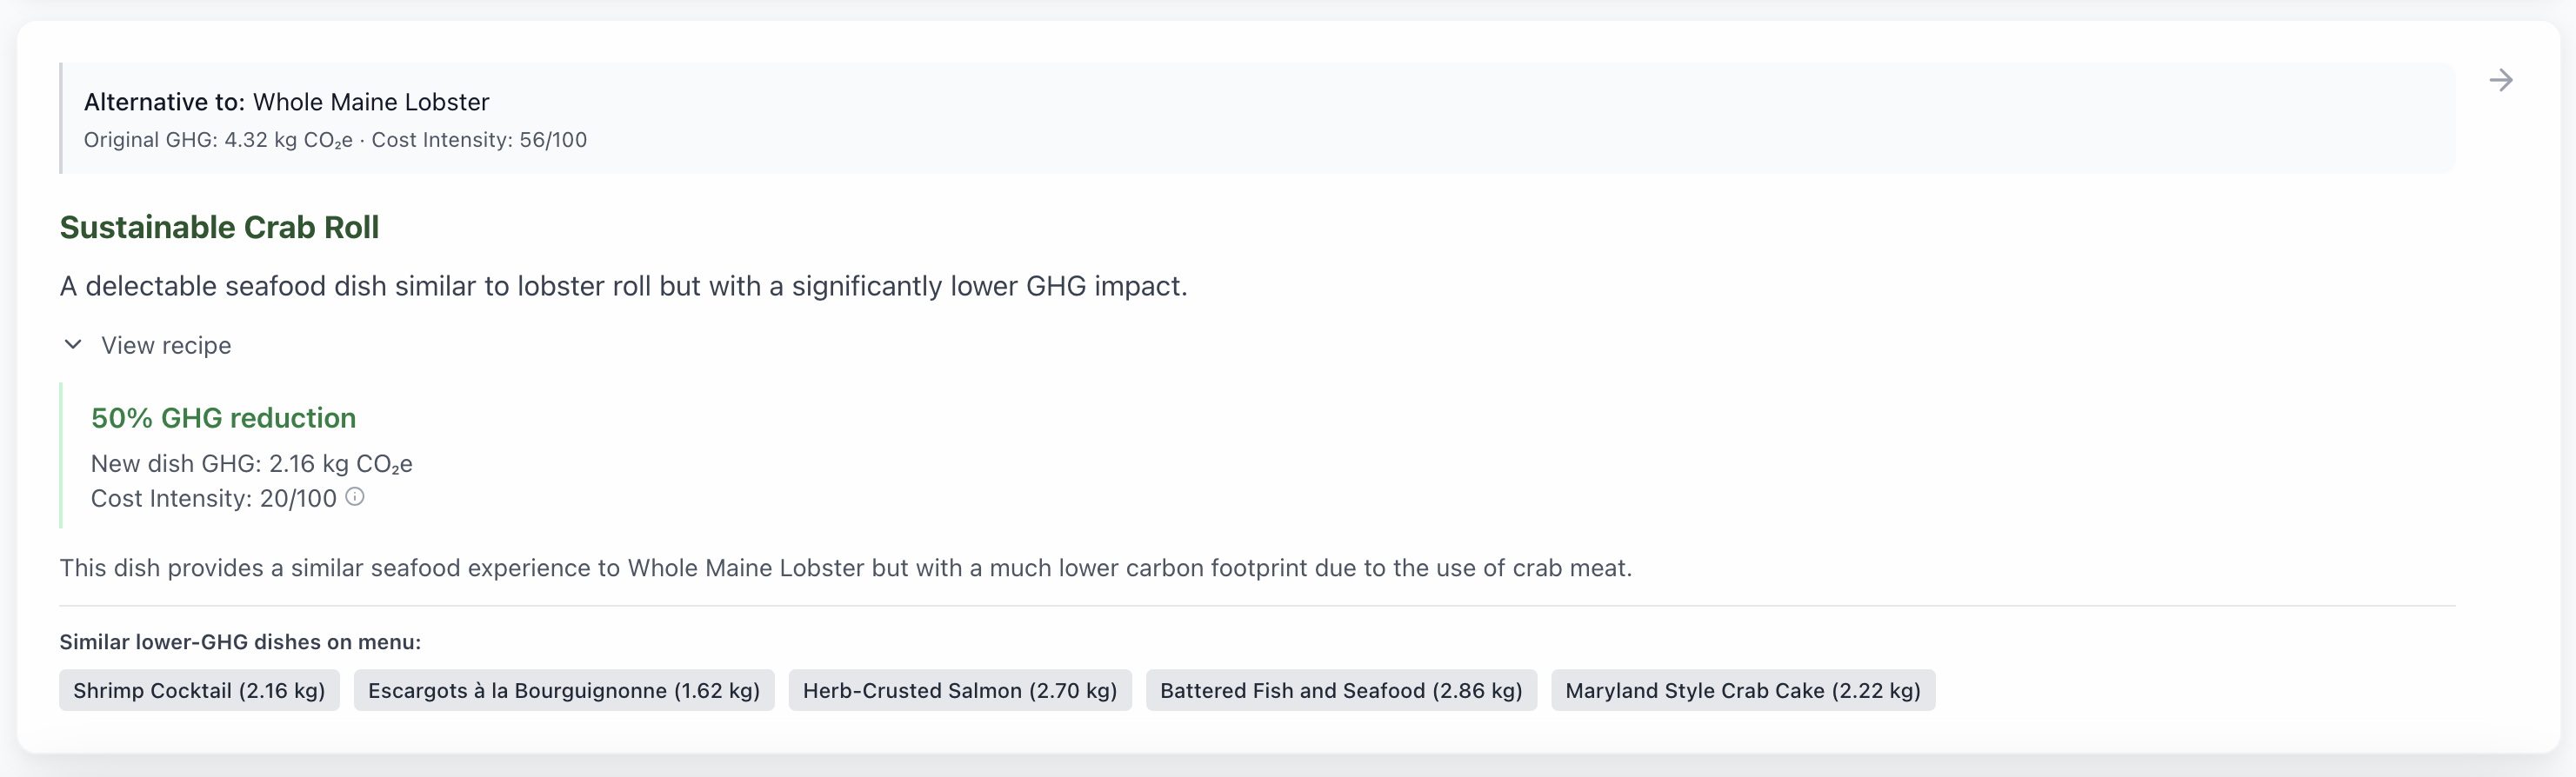Click the New dish GHG value
Screen dimensions: 2576x777
(251, 463)
